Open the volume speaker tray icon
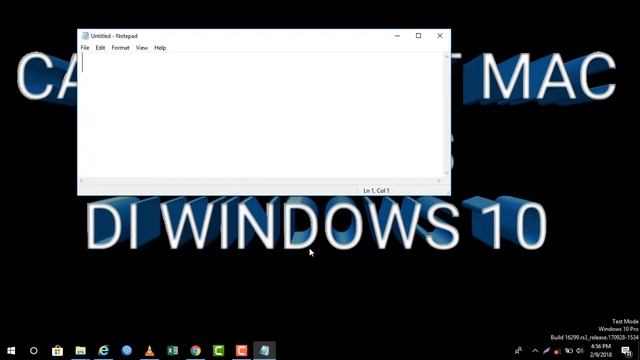 (x=580, y=351)
